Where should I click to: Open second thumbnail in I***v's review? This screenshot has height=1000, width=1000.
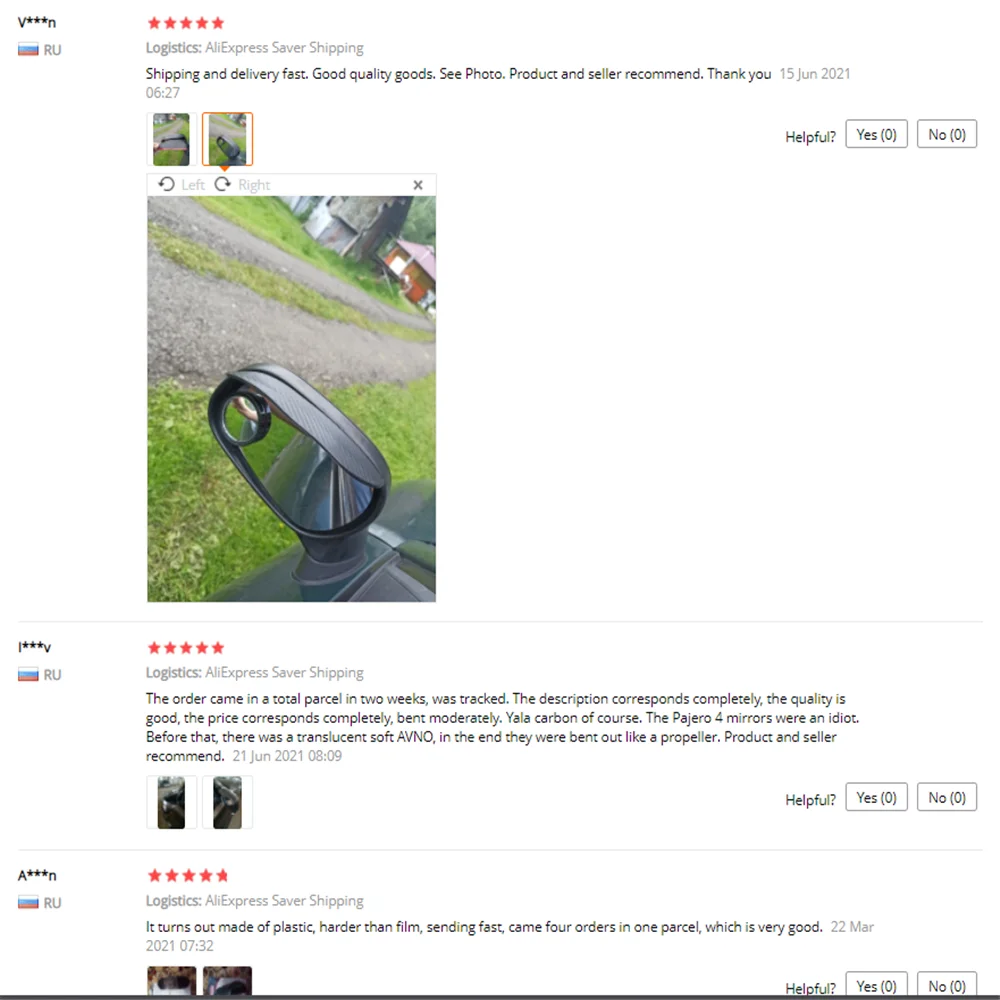pyautogui.click(x=227, y=802)
